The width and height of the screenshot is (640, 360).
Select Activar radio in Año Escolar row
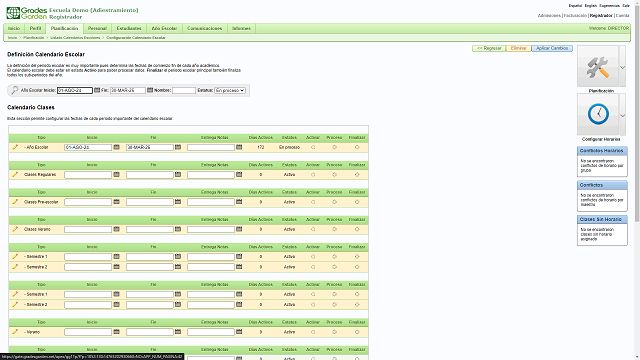tap(313, 147)
